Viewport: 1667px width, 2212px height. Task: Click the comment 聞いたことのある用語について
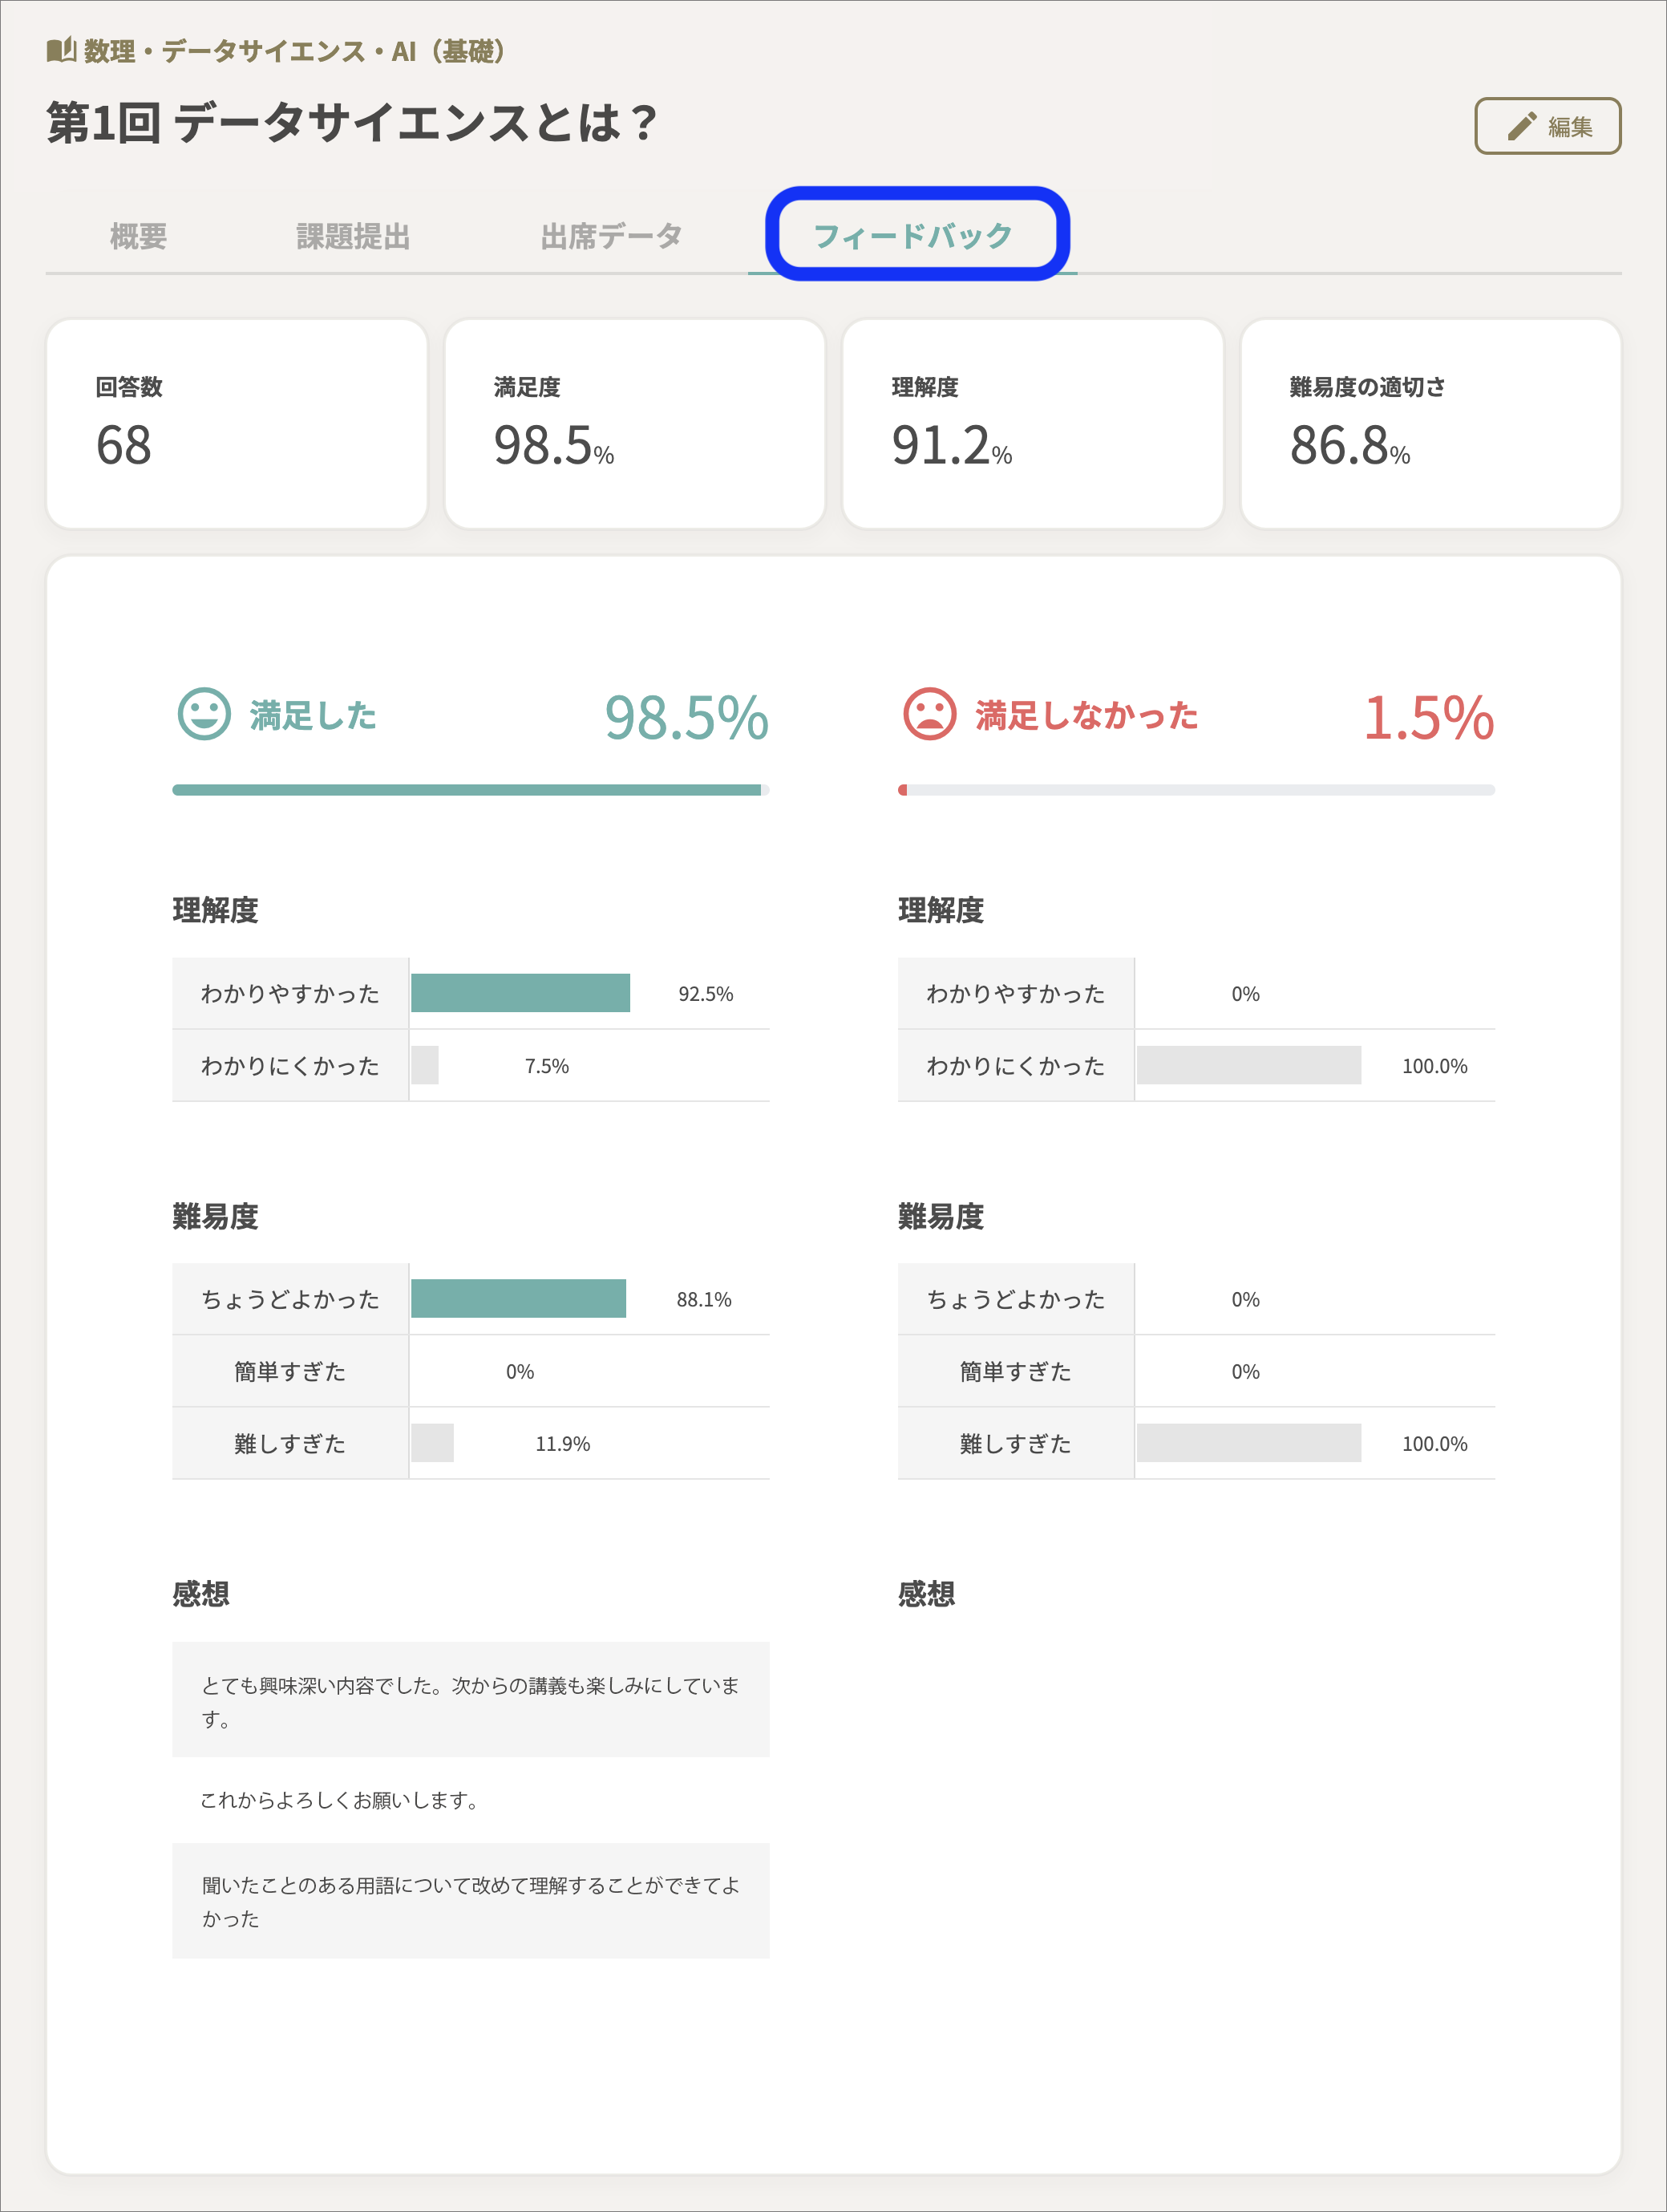(x=471, y=1901)
